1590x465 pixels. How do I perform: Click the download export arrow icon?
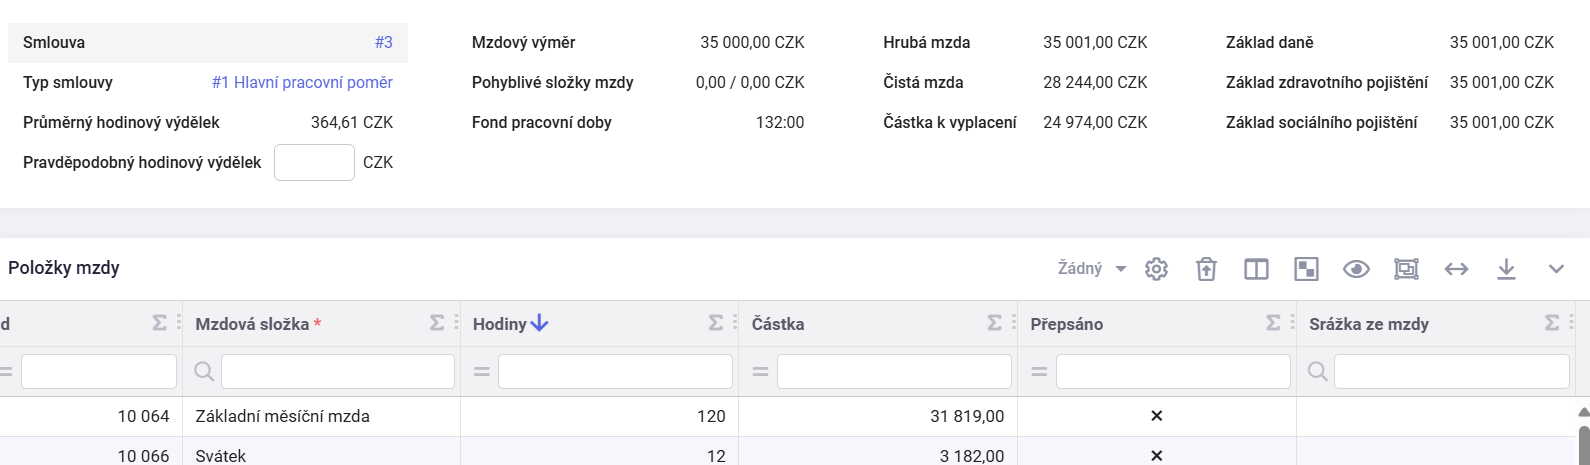pyautogui.click(x=1506, y=269)
